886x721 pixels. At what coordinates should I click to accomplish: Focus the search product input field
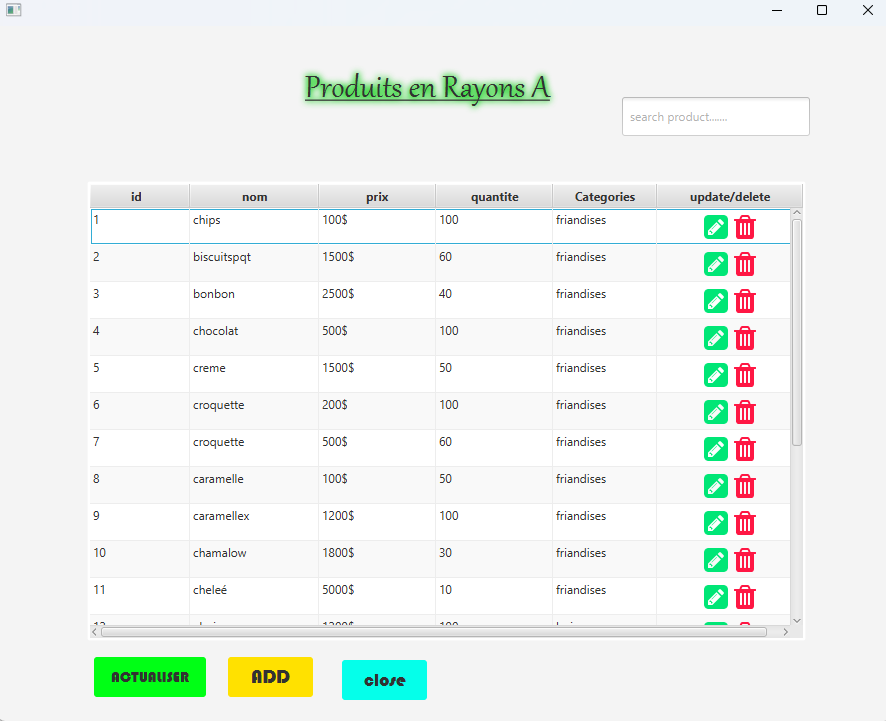[715, 117]
